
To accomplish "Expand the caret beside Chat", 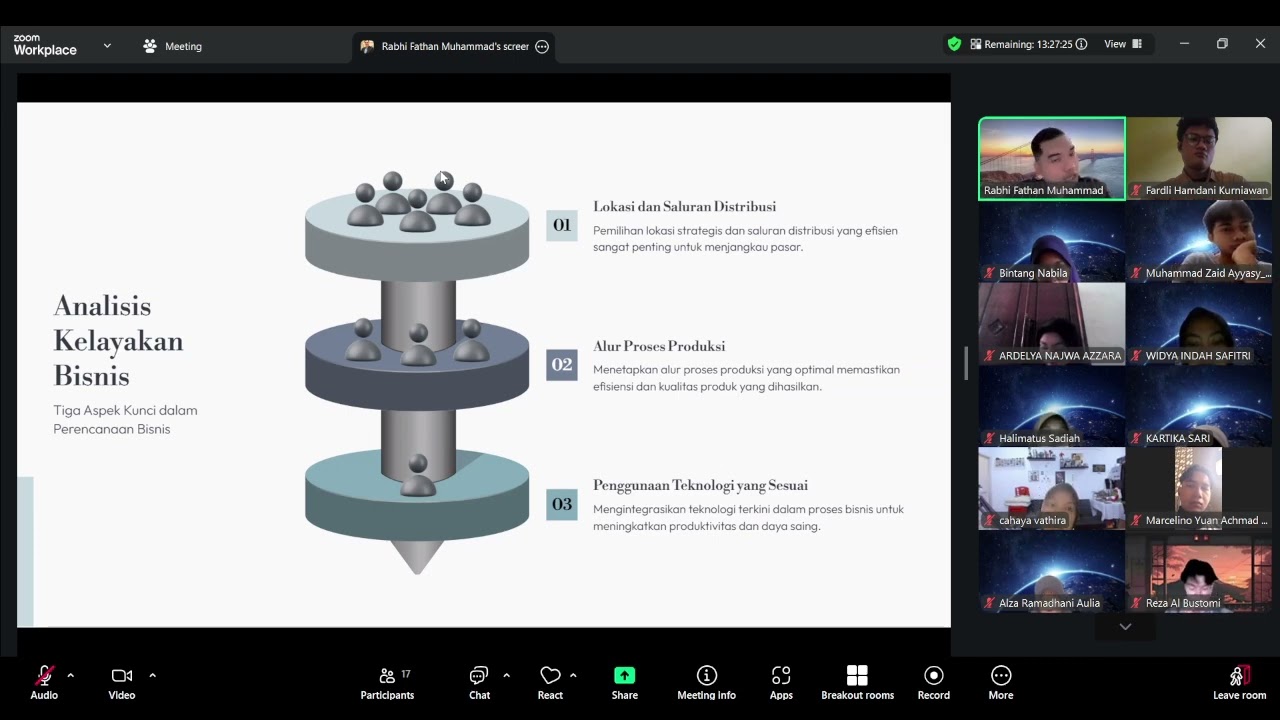I will pos(506,675).
